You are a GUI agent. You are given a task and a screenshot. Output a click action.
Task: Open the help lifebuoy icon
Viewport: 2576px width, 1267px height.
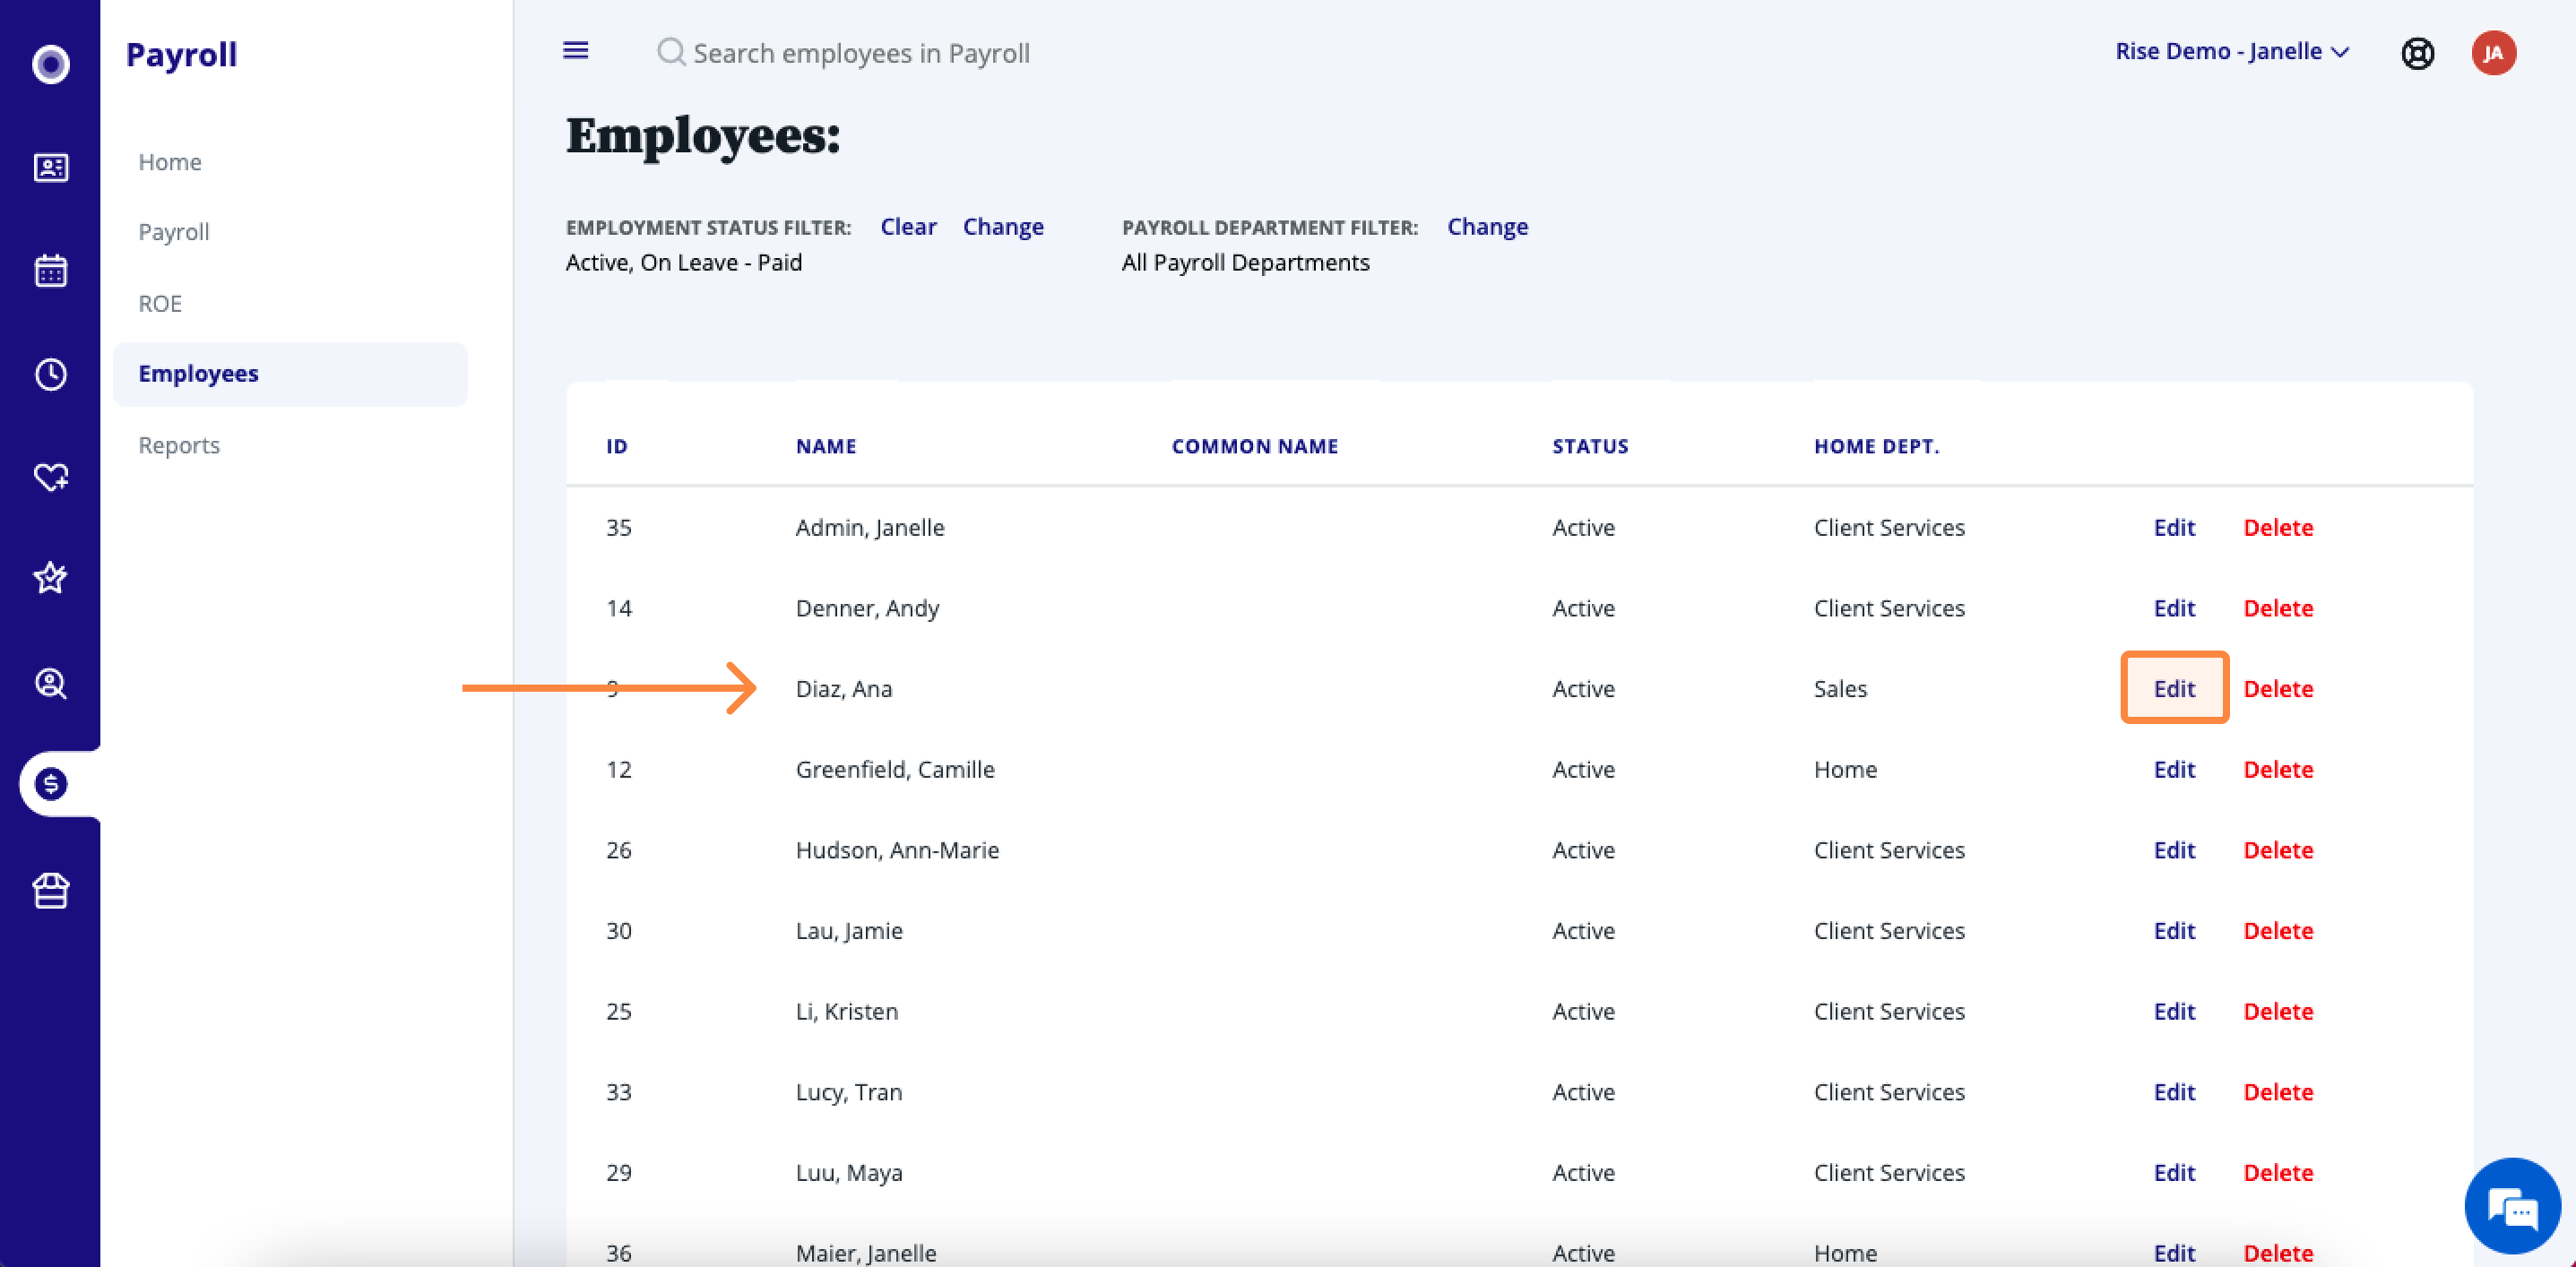pos(2418,53)
